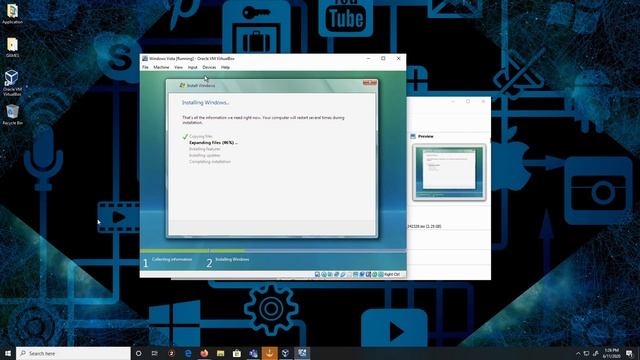The height and width of the screenshot is (360, 640).
Task: Open the Machine menu
Action: click(161, 67)
